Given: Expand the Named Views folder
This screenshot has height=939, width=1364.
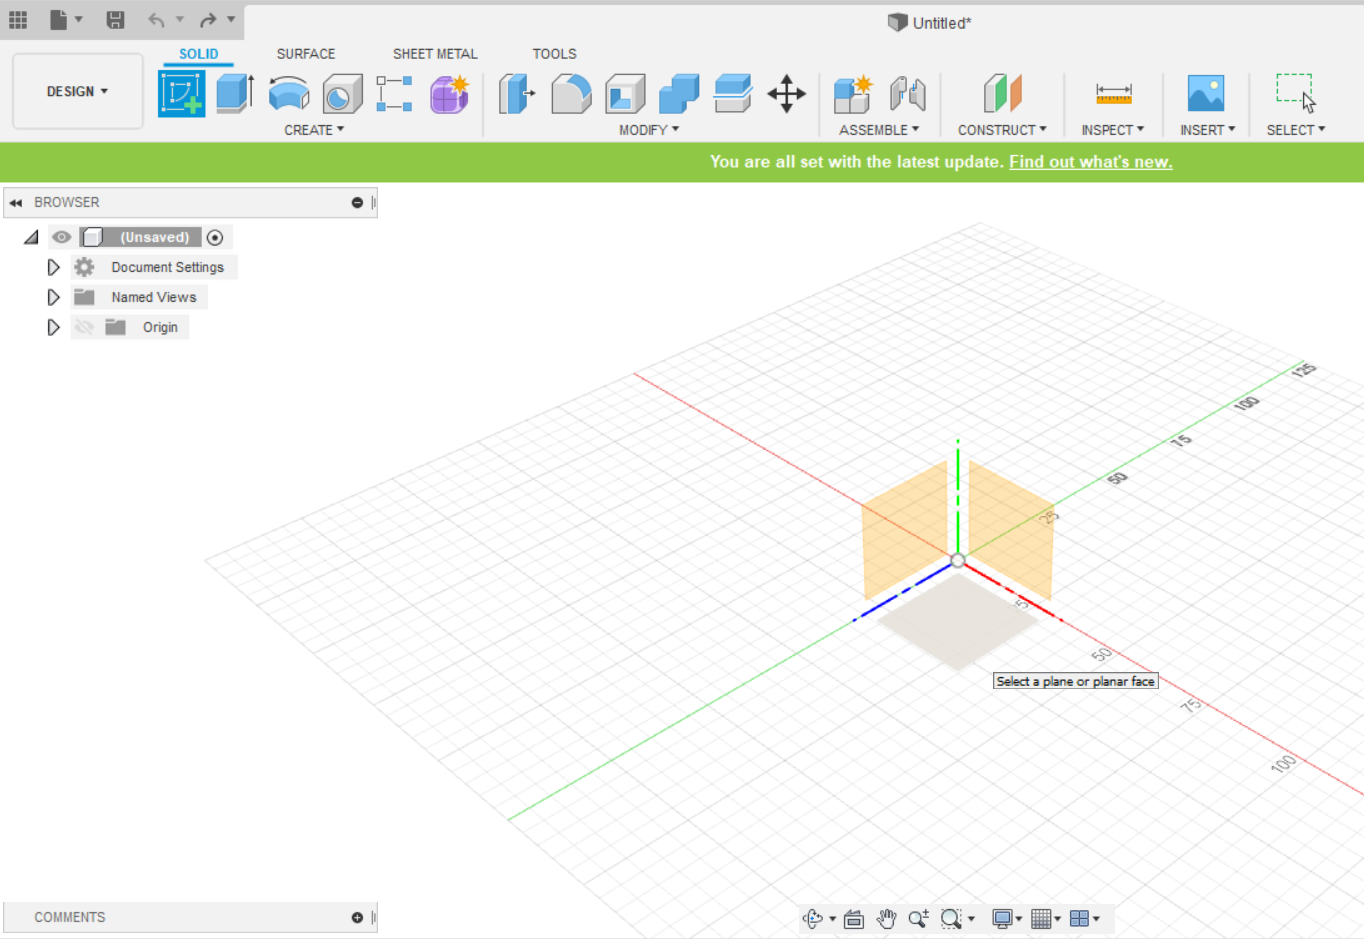Looking at the screenshot, I should 54,298.
